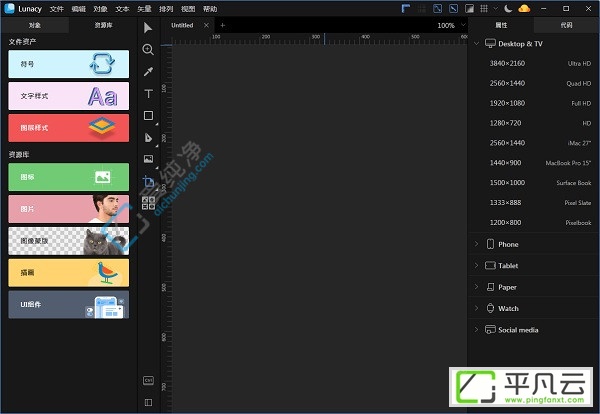
Task: Activate the Zoom magnifier tool
Action: tap(148, 49)
